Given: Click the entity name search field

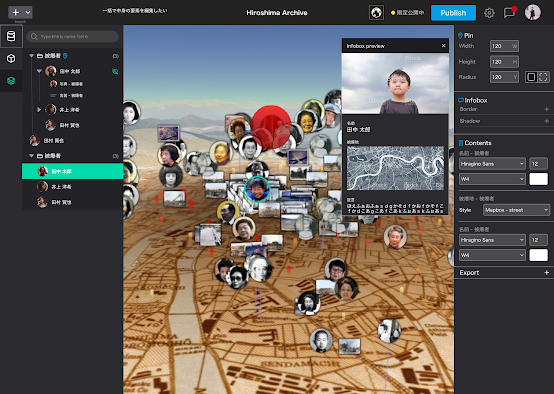Looking at the screenshot, I should [72, 36].
